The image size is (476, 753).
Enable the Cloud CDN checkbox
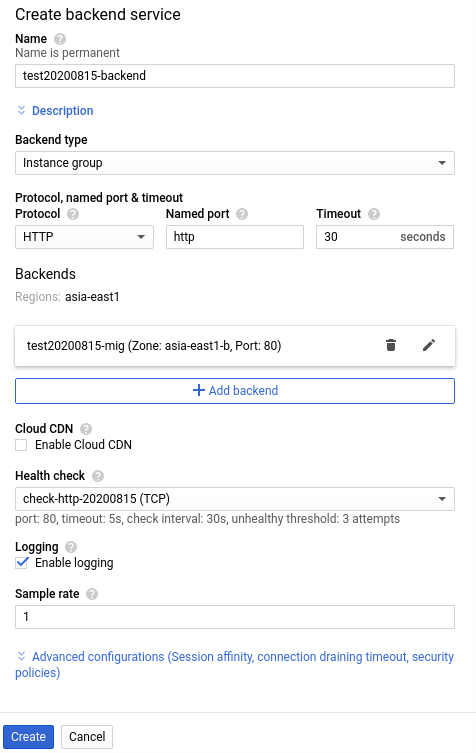[x=21, y=445]
